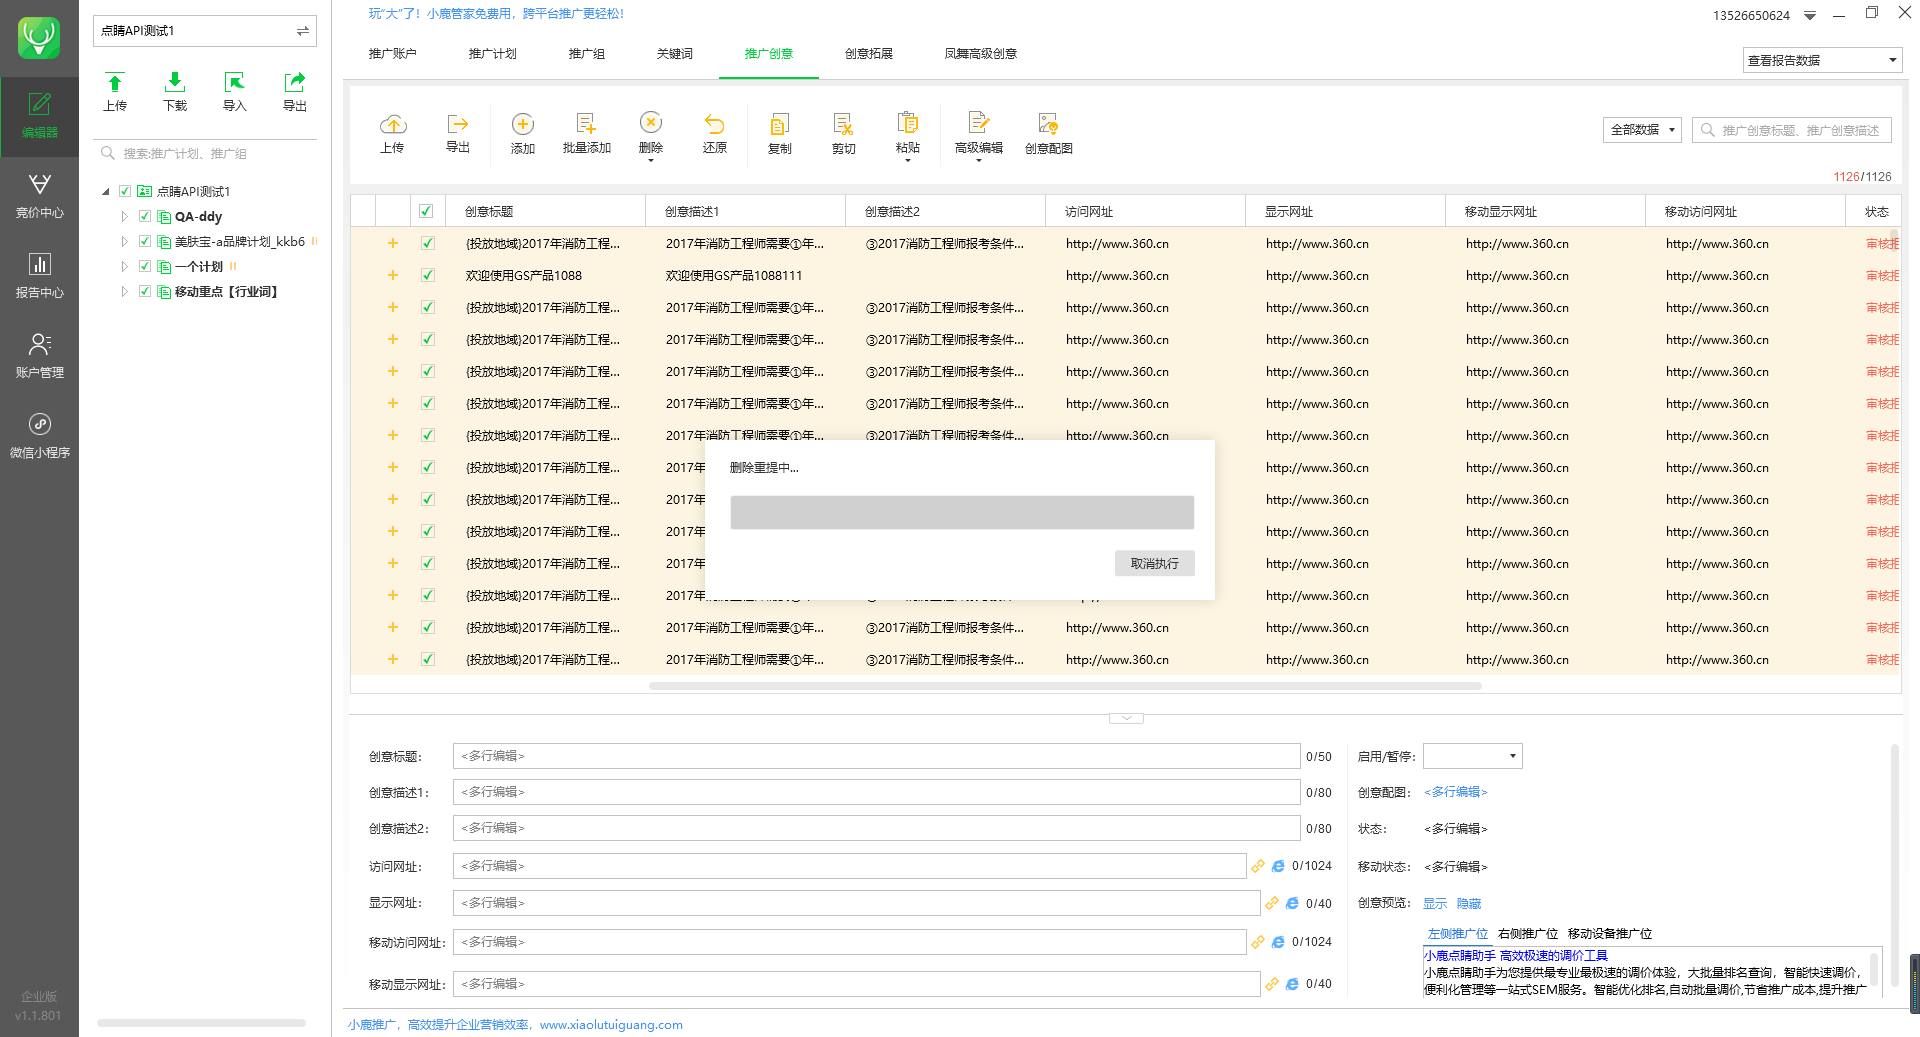This screenshot has width=1920, height=1037.
Task: Click the left tree panel horizontal scrollbar
Action: pos(201,1023)
